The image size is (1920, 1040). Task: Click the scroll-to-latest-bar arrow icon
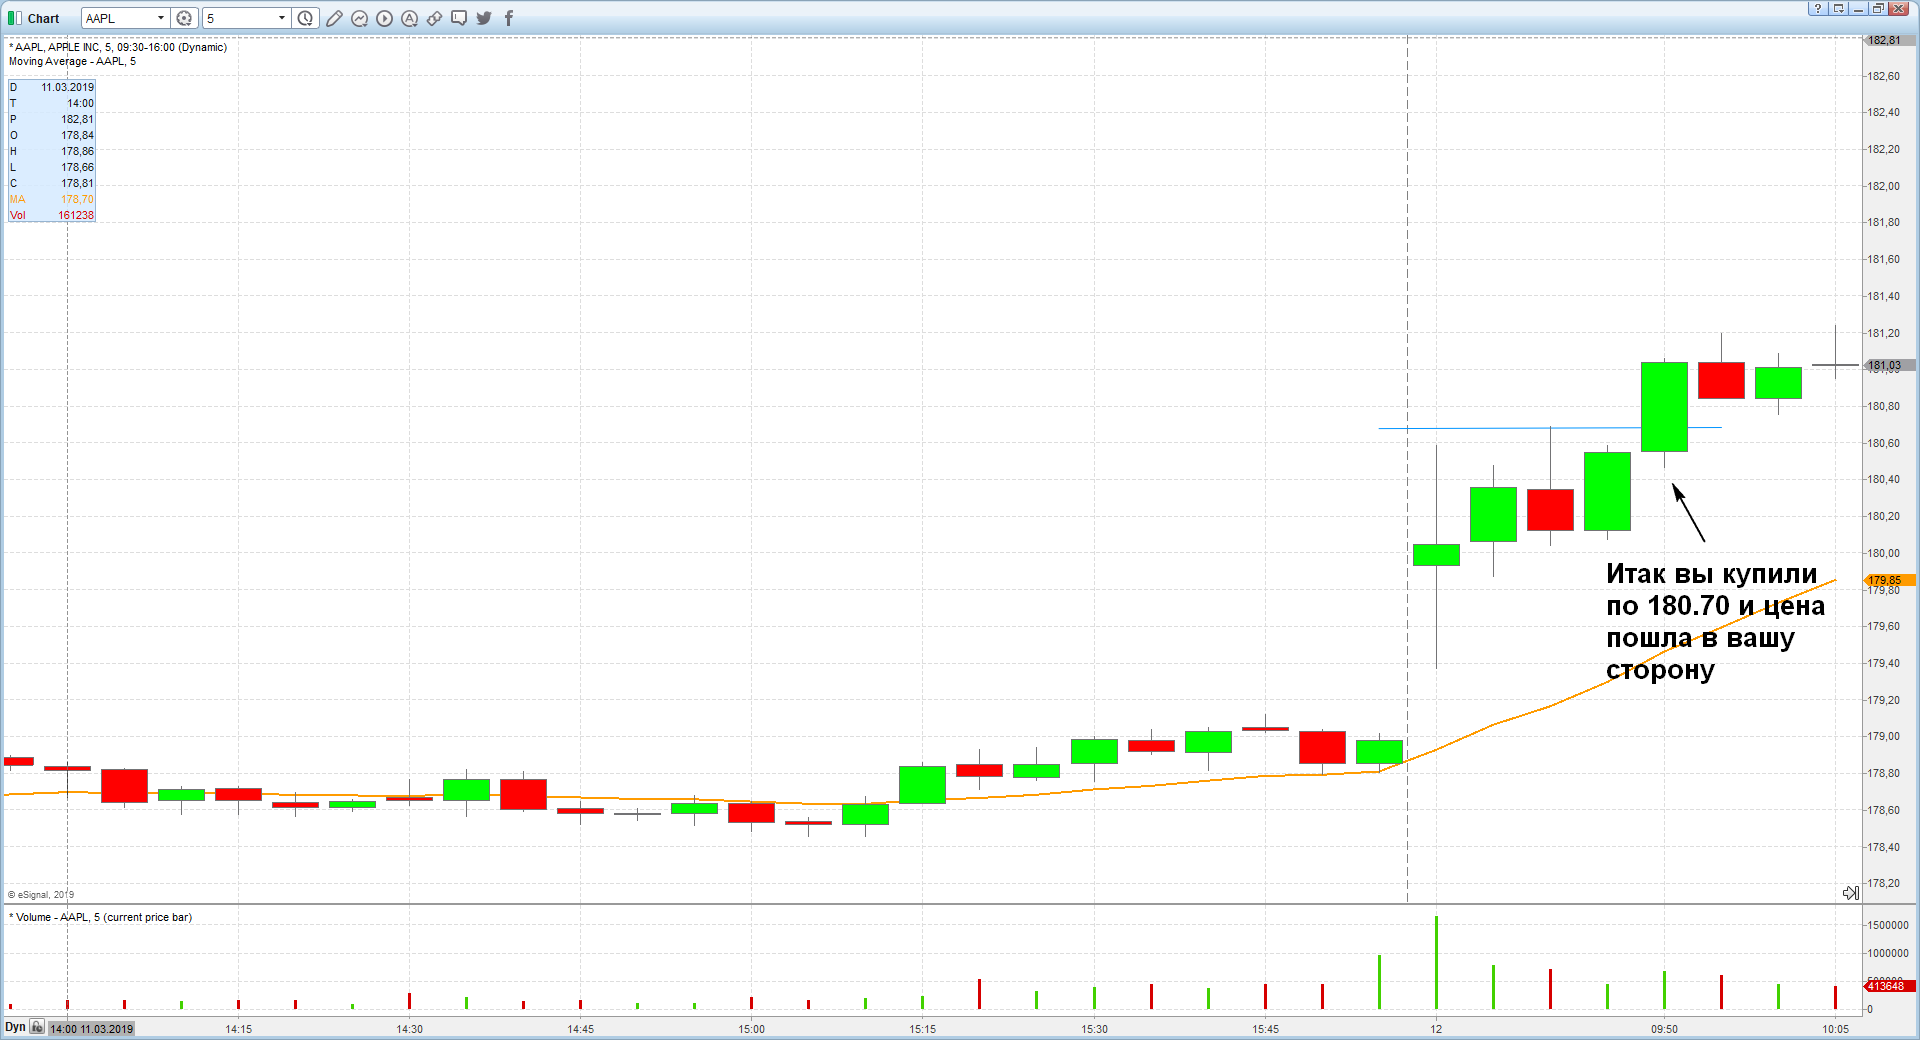pyautogui.click(x=1850, y=892)
